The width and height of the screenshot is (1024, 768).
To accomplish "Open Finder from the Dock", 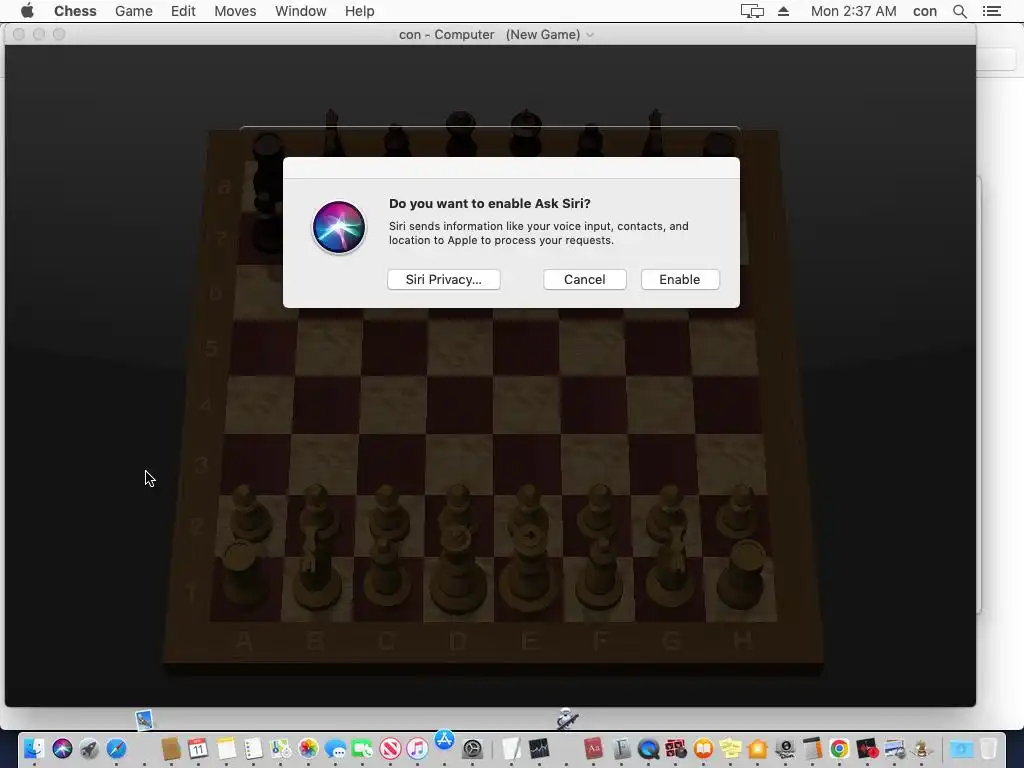I will tap(34, 748).
